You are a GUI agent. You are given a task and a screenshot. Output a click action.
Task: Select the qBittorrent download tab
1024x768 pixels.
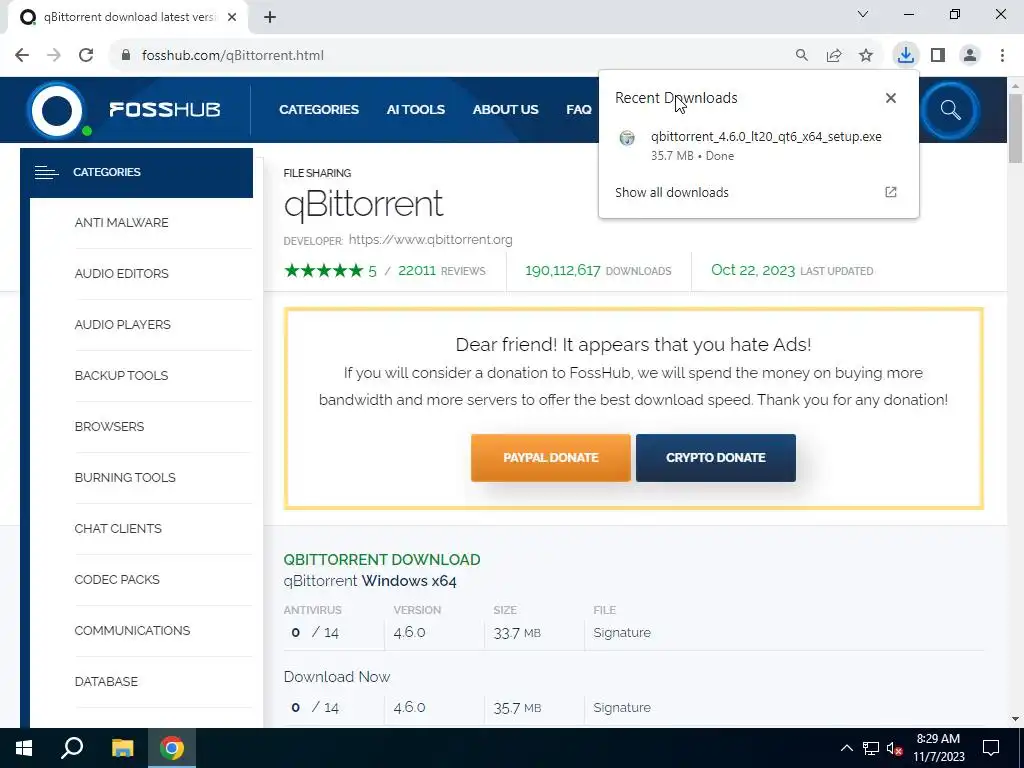(x=129, y=17)
